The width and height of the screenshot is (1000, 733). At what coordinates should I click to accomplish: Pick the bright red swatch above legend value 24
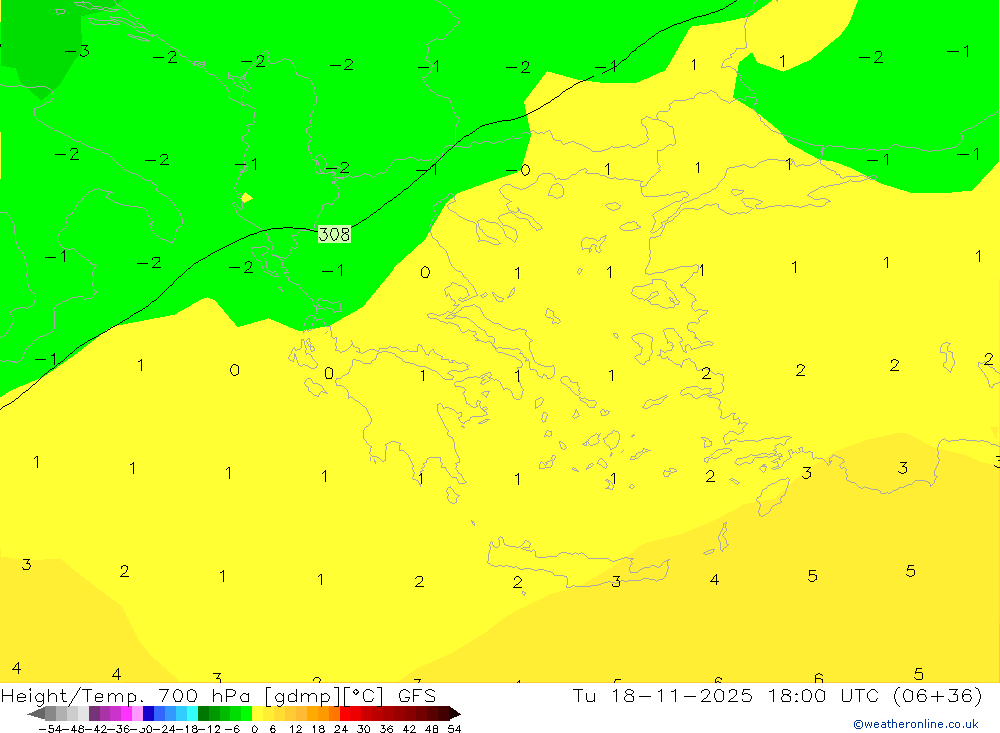345,714
